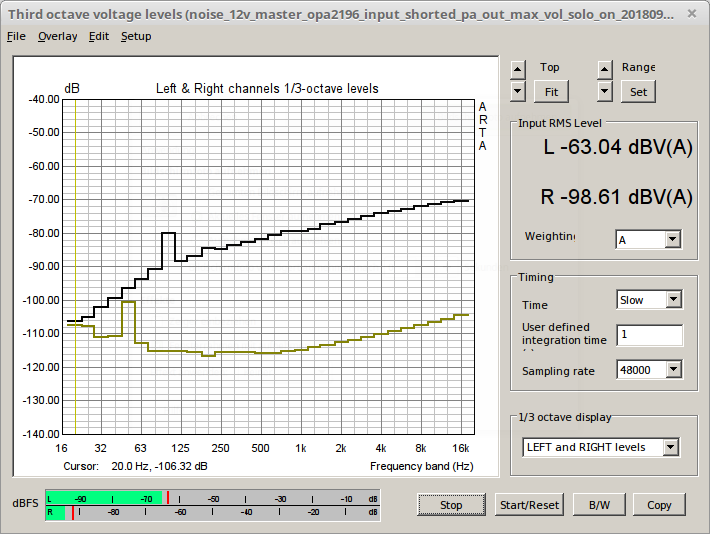Stop the measurement
The image size is (710, 534).
click(451, 505)
